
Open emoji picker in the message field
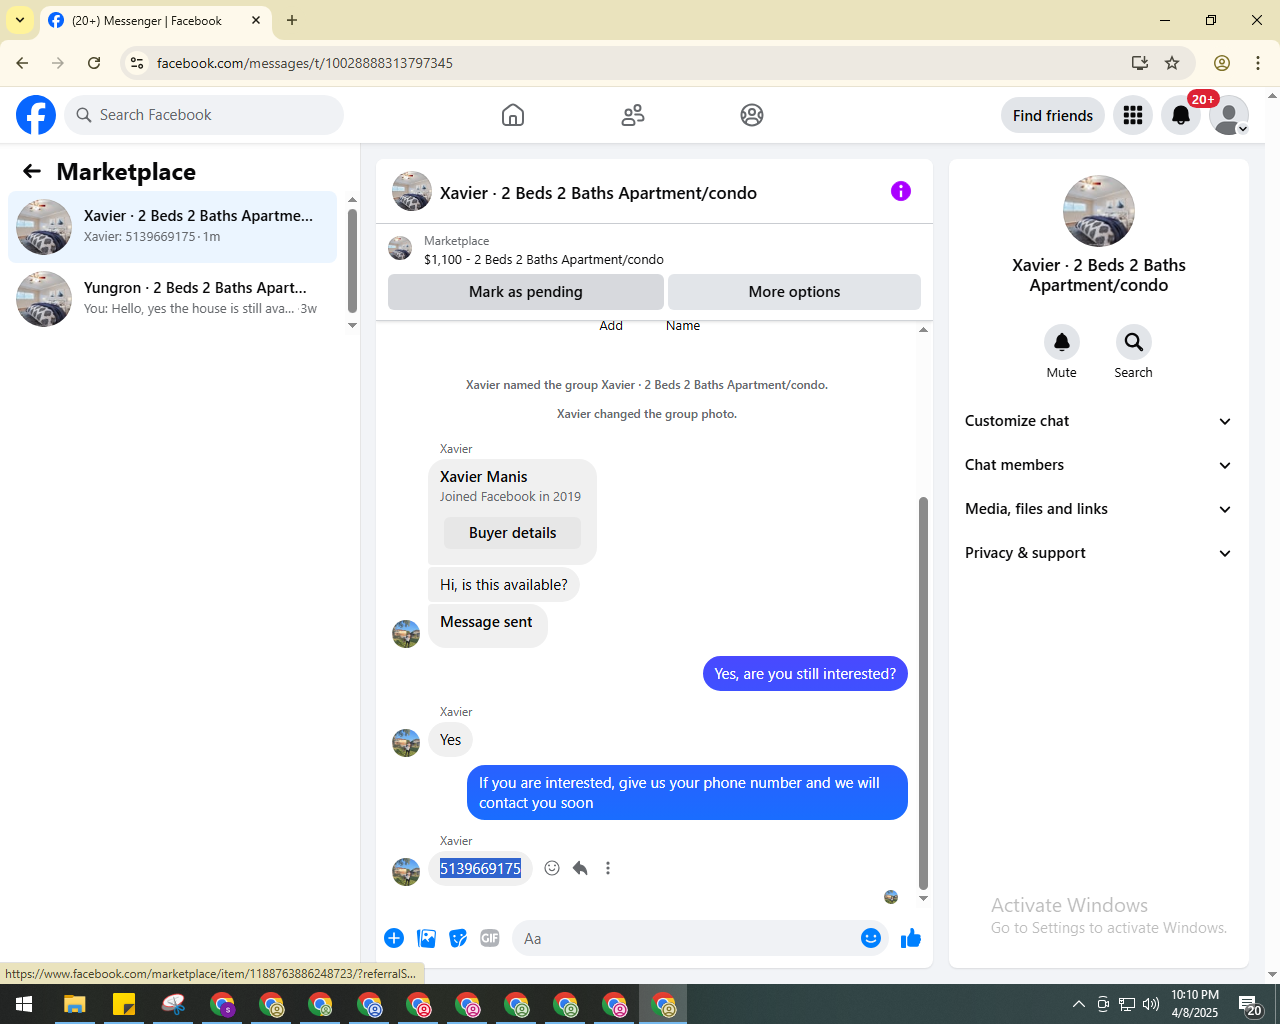[871, 938]
